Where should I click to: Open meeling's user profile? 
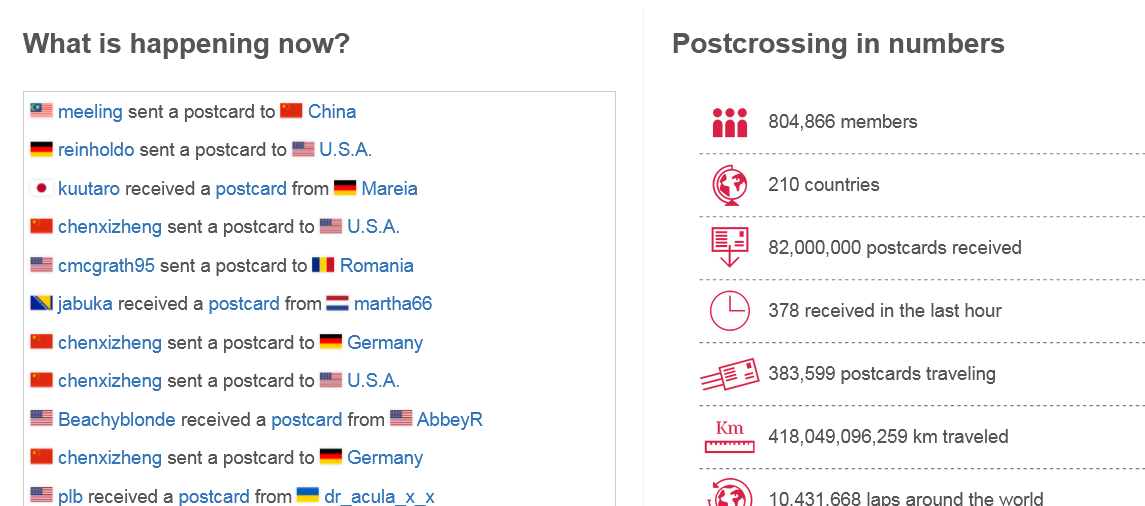click(x=90, y=112)
